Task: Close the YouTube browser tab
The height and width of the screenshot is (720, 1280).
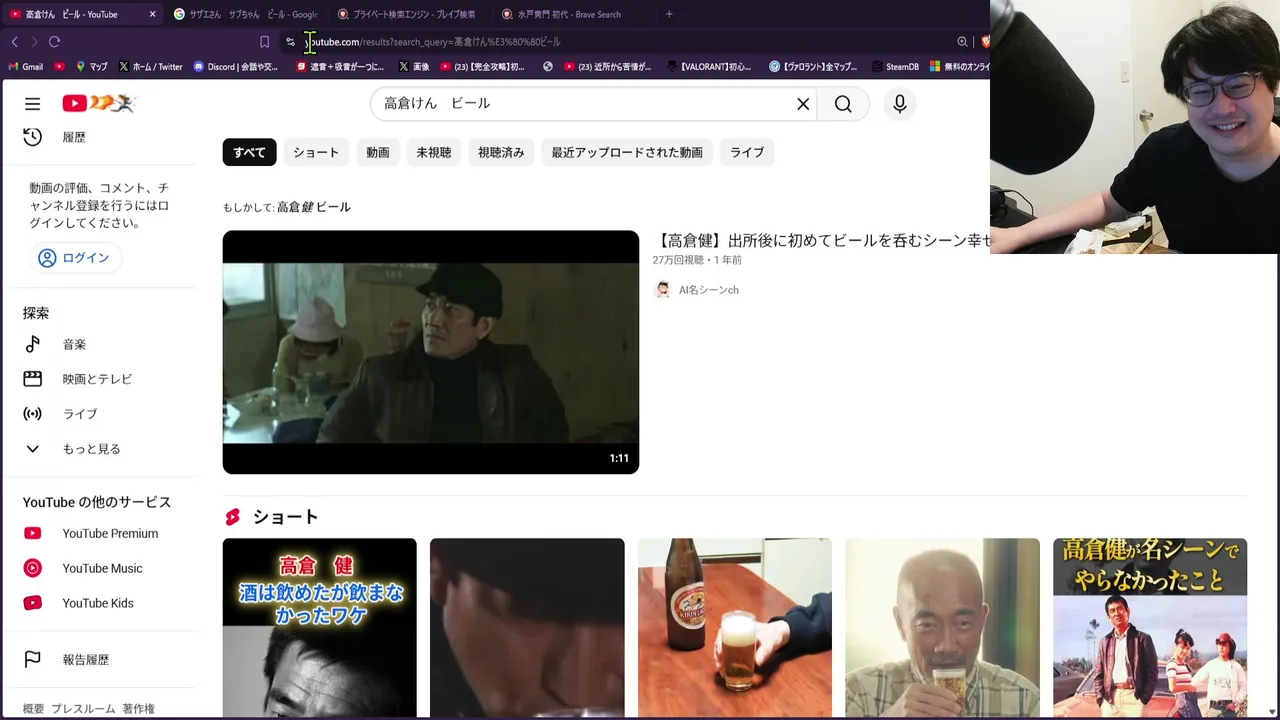Action: click(x=152, y=14)
